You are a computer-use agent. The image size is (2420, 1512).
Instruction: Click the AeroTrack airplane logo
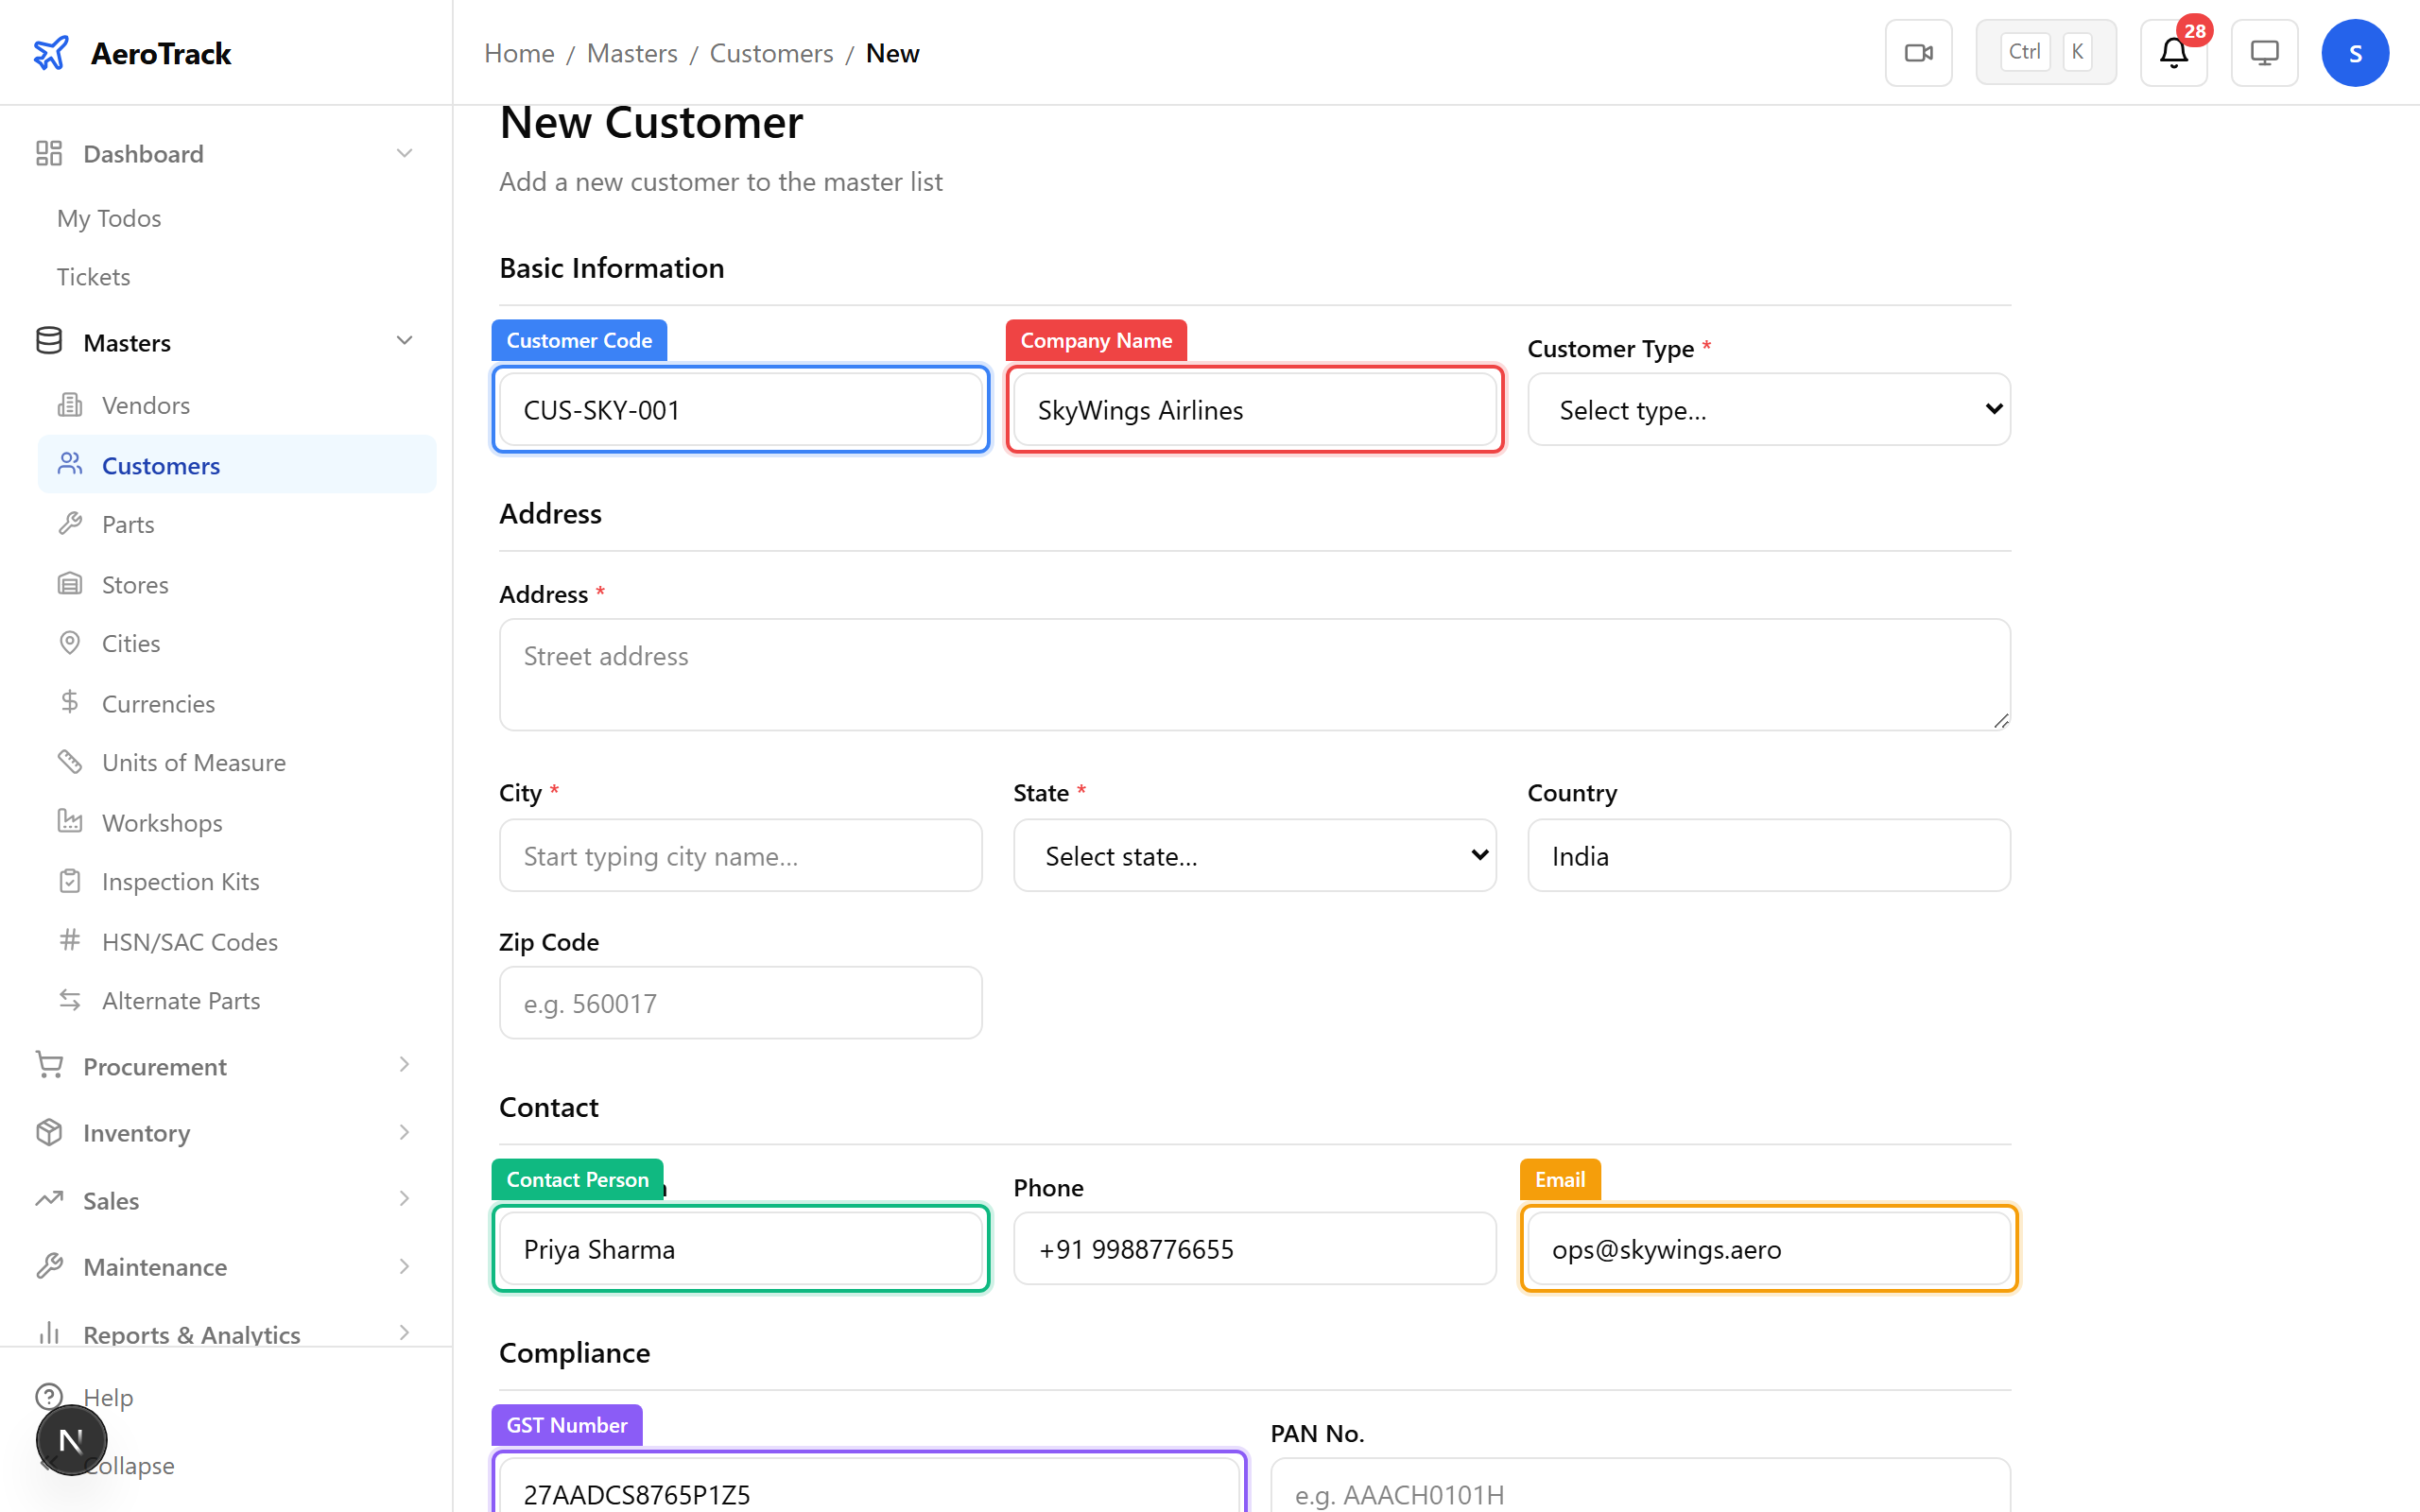tap(50, 52)
